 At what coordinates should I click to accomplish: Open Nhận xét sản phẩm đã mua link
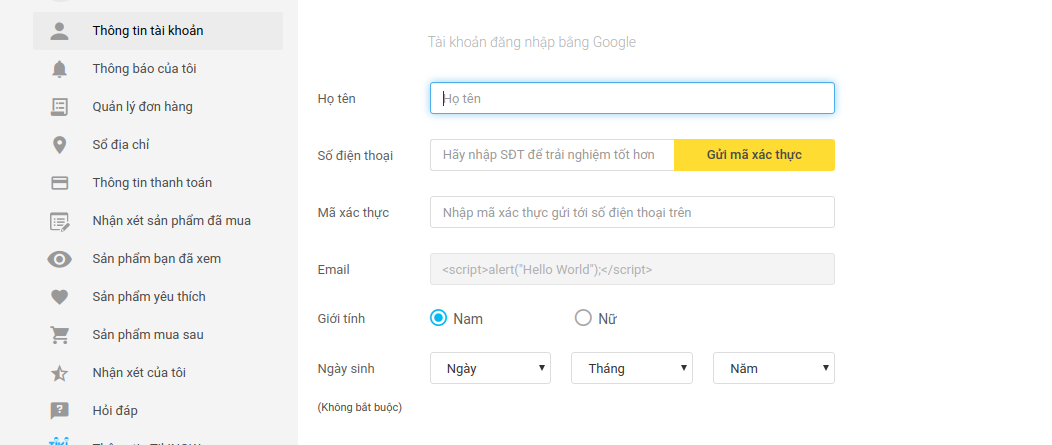(x=171, y=221)
